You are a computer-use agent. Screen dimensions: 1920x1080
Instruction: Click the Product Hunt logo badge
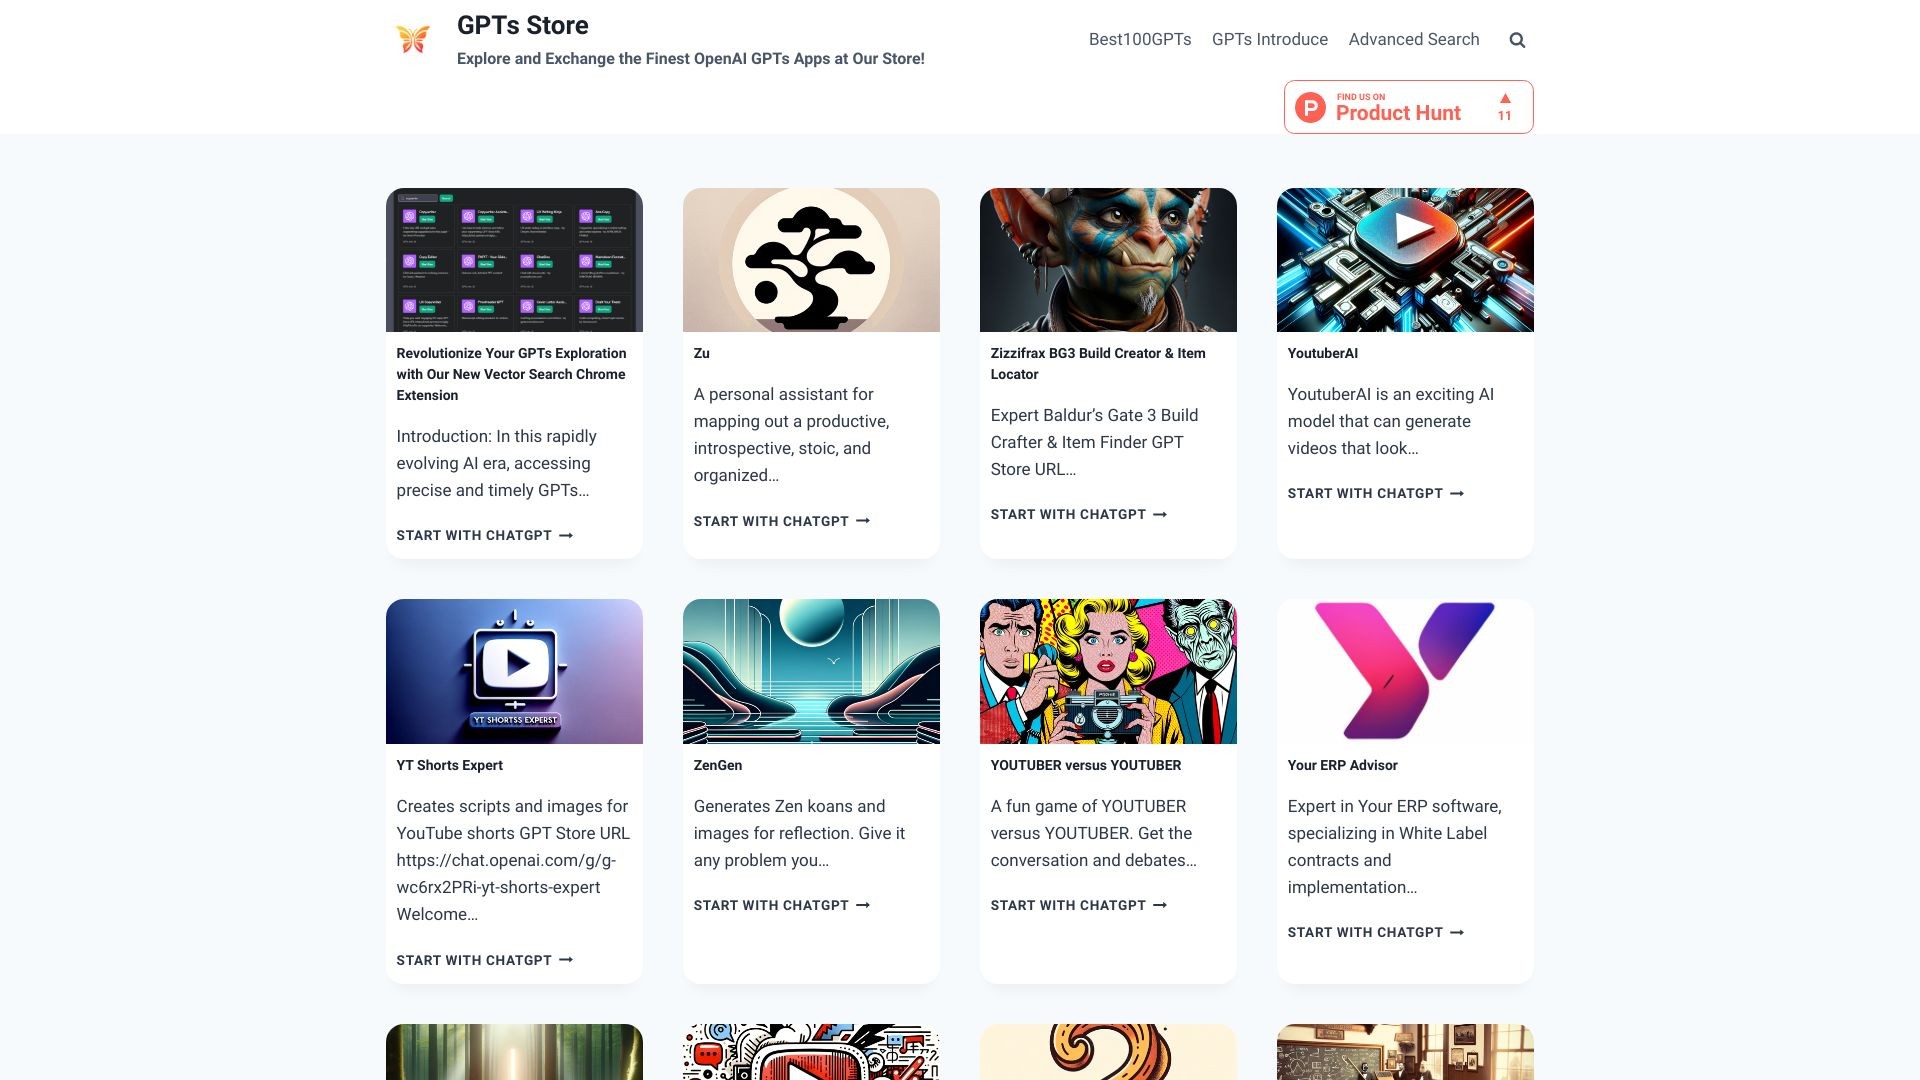point(1308,106)
